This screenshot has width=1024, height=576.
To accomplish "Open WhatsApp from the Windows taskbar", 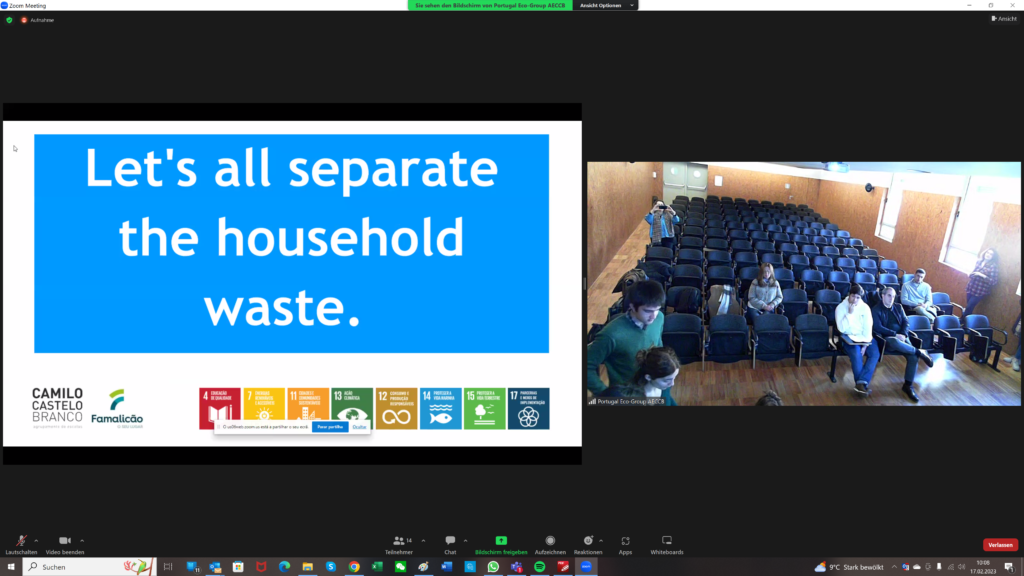I will click(493, 567).
